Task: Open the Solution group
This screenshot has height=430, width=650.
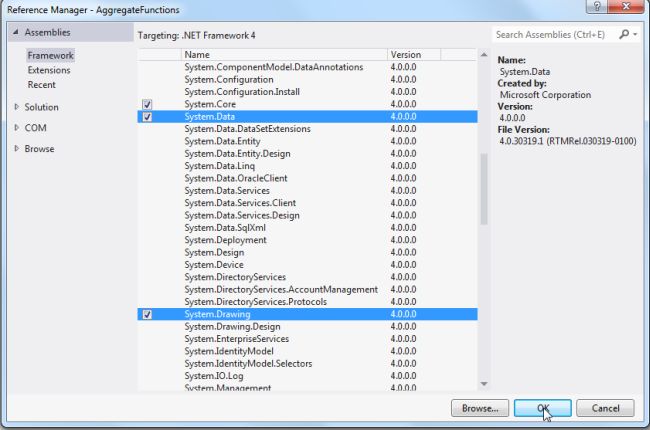Action: coord(41,107)
